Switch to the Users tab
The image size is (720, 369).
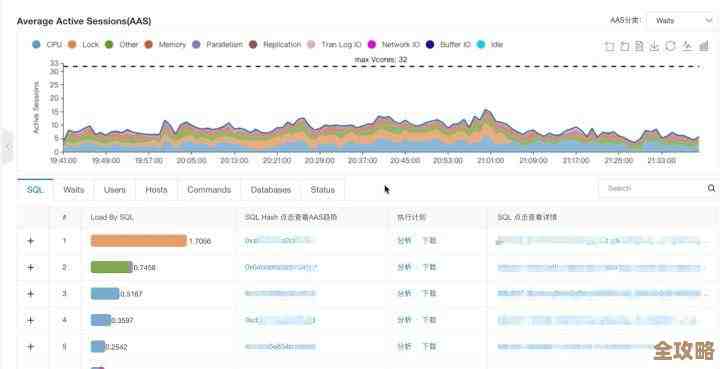click(x=114, y=190)
